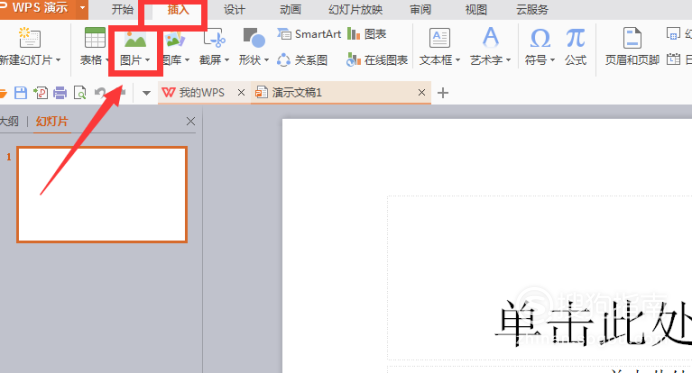Switch to the 设计 ribbon tab
Image resolution: width=692 pixels, height=373 pixels.
(x=234, y=9)
